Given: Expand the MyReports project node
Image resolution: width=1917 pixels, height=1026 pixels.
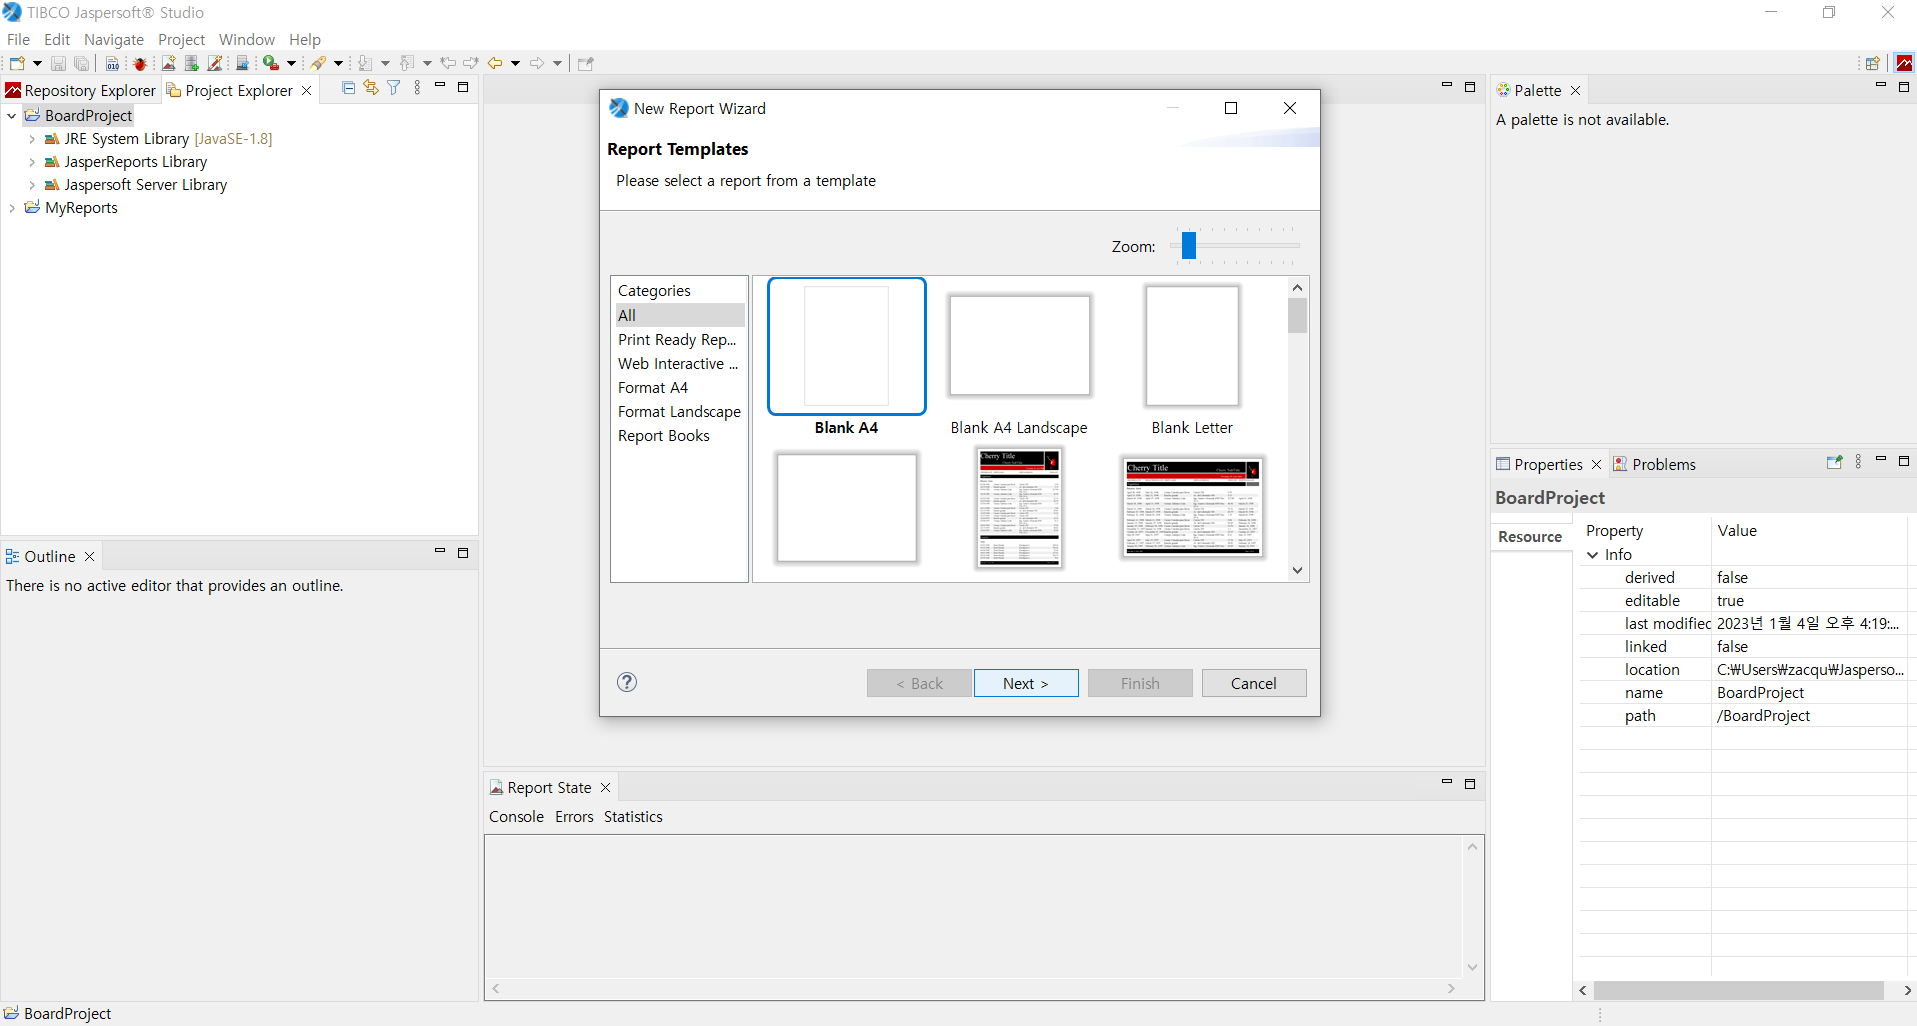Looking at the screenshot, I should [12, 208].
